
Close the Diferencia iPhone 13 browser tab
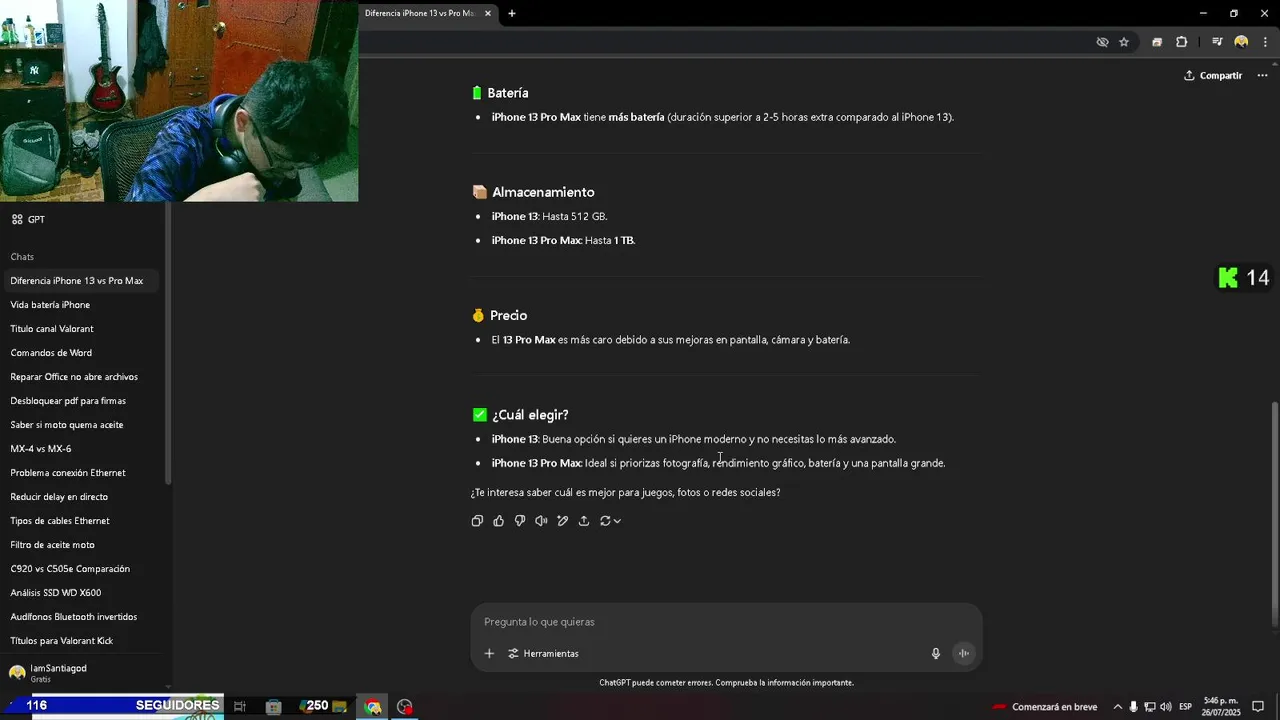tap(488, 13)
